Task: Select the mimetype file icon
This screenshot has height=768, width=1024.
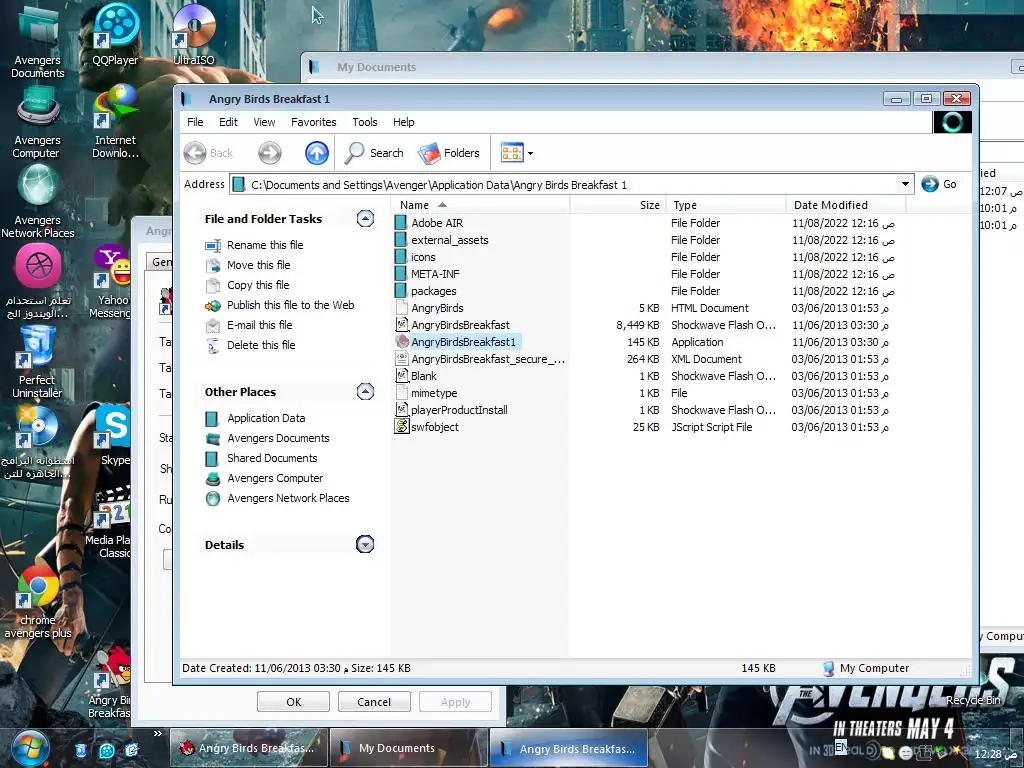Action: pyautogui.click(x=402, y=392)
